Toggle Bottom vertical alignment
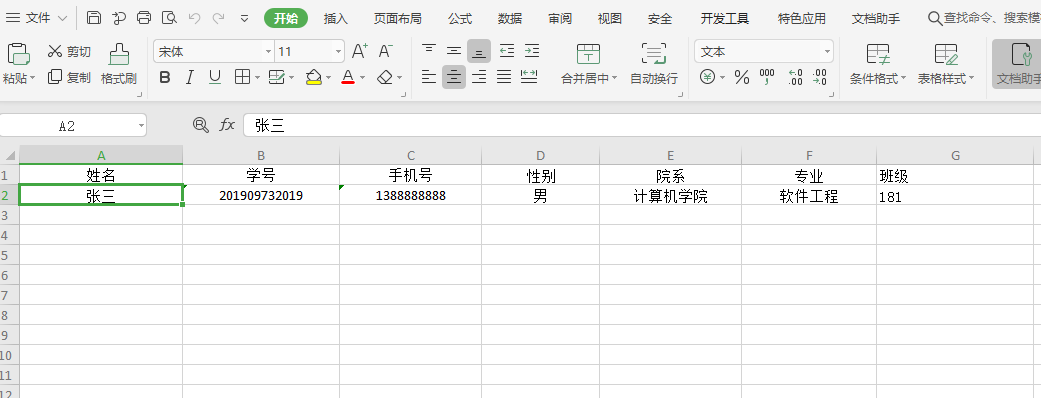 [x=479, y=50]
